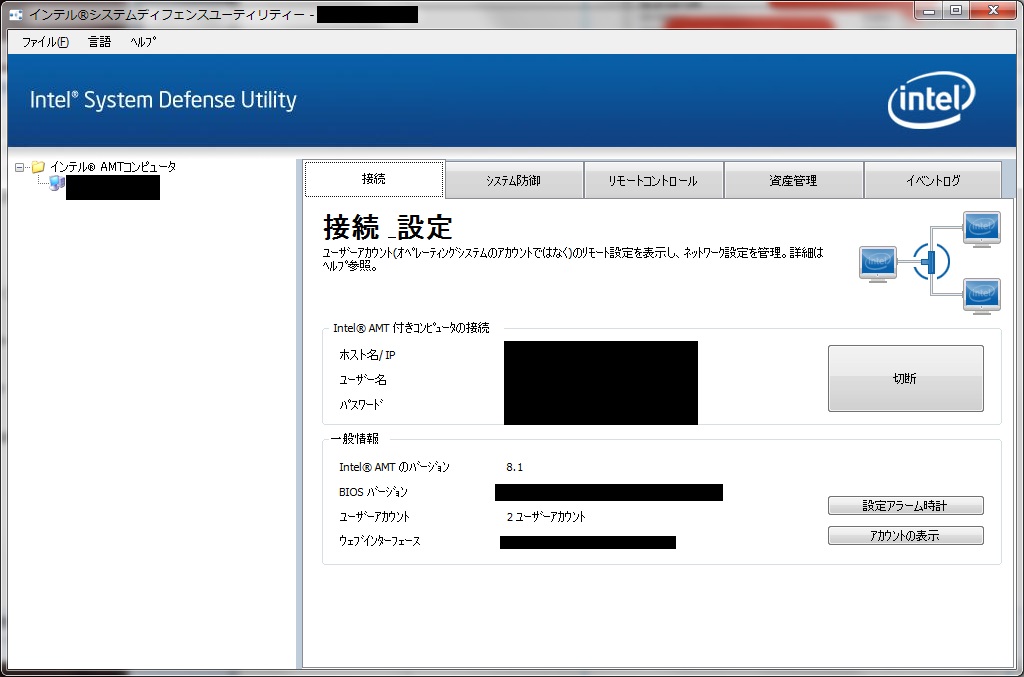Select the インテル® AMTコンピュータ folder icon
This screenshot has height=677, width=1024.
(x=38, y=167)
